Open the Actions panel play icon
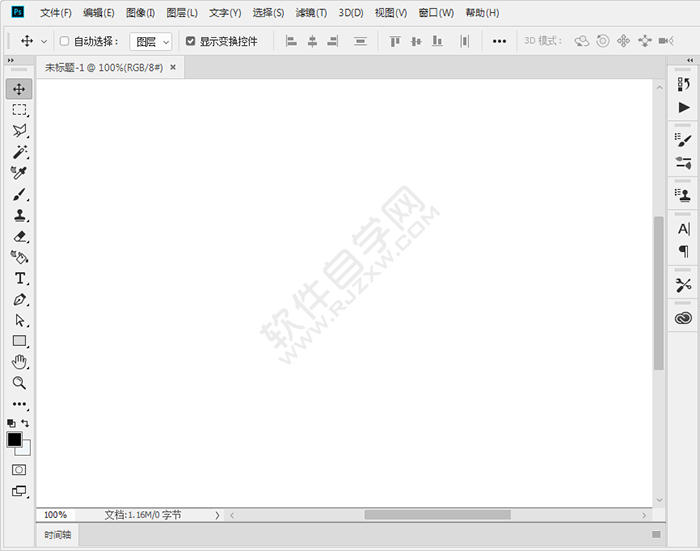700x551 pixels. 683,108
